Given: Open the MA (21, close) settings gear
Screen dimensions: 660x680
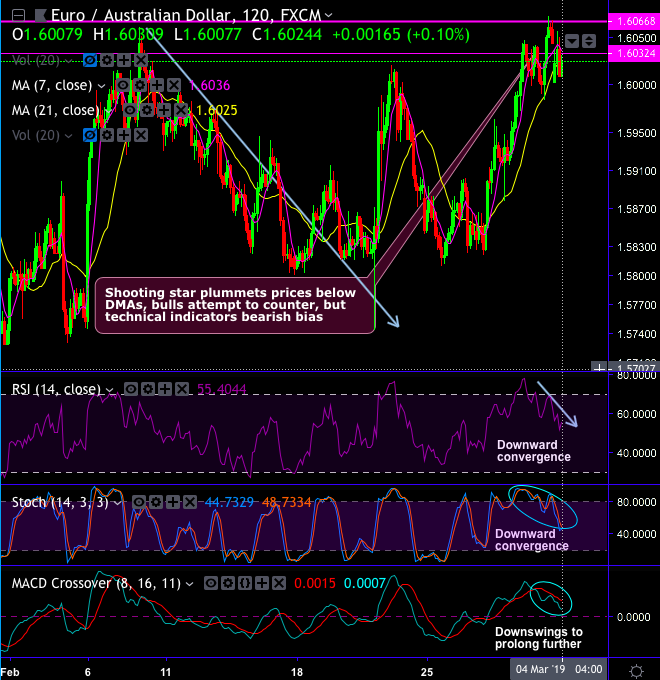Looking at the screenshot, I should coord(147,110).
